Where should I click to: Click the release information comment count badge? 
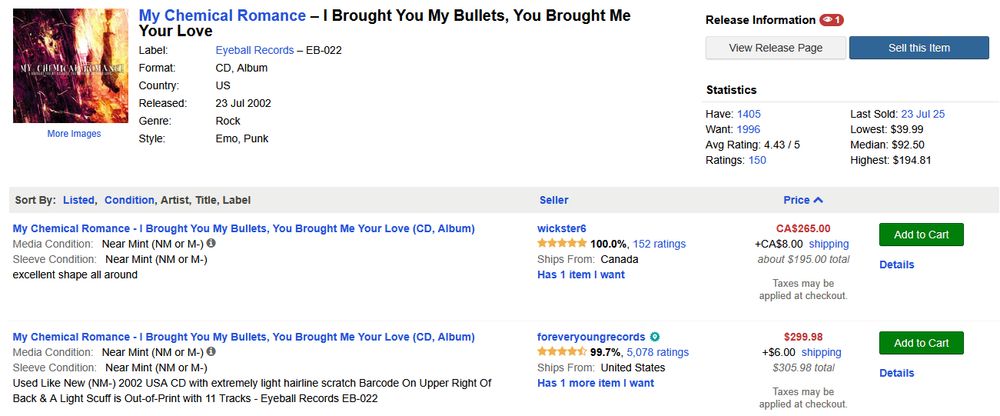[x=832, y=20]
